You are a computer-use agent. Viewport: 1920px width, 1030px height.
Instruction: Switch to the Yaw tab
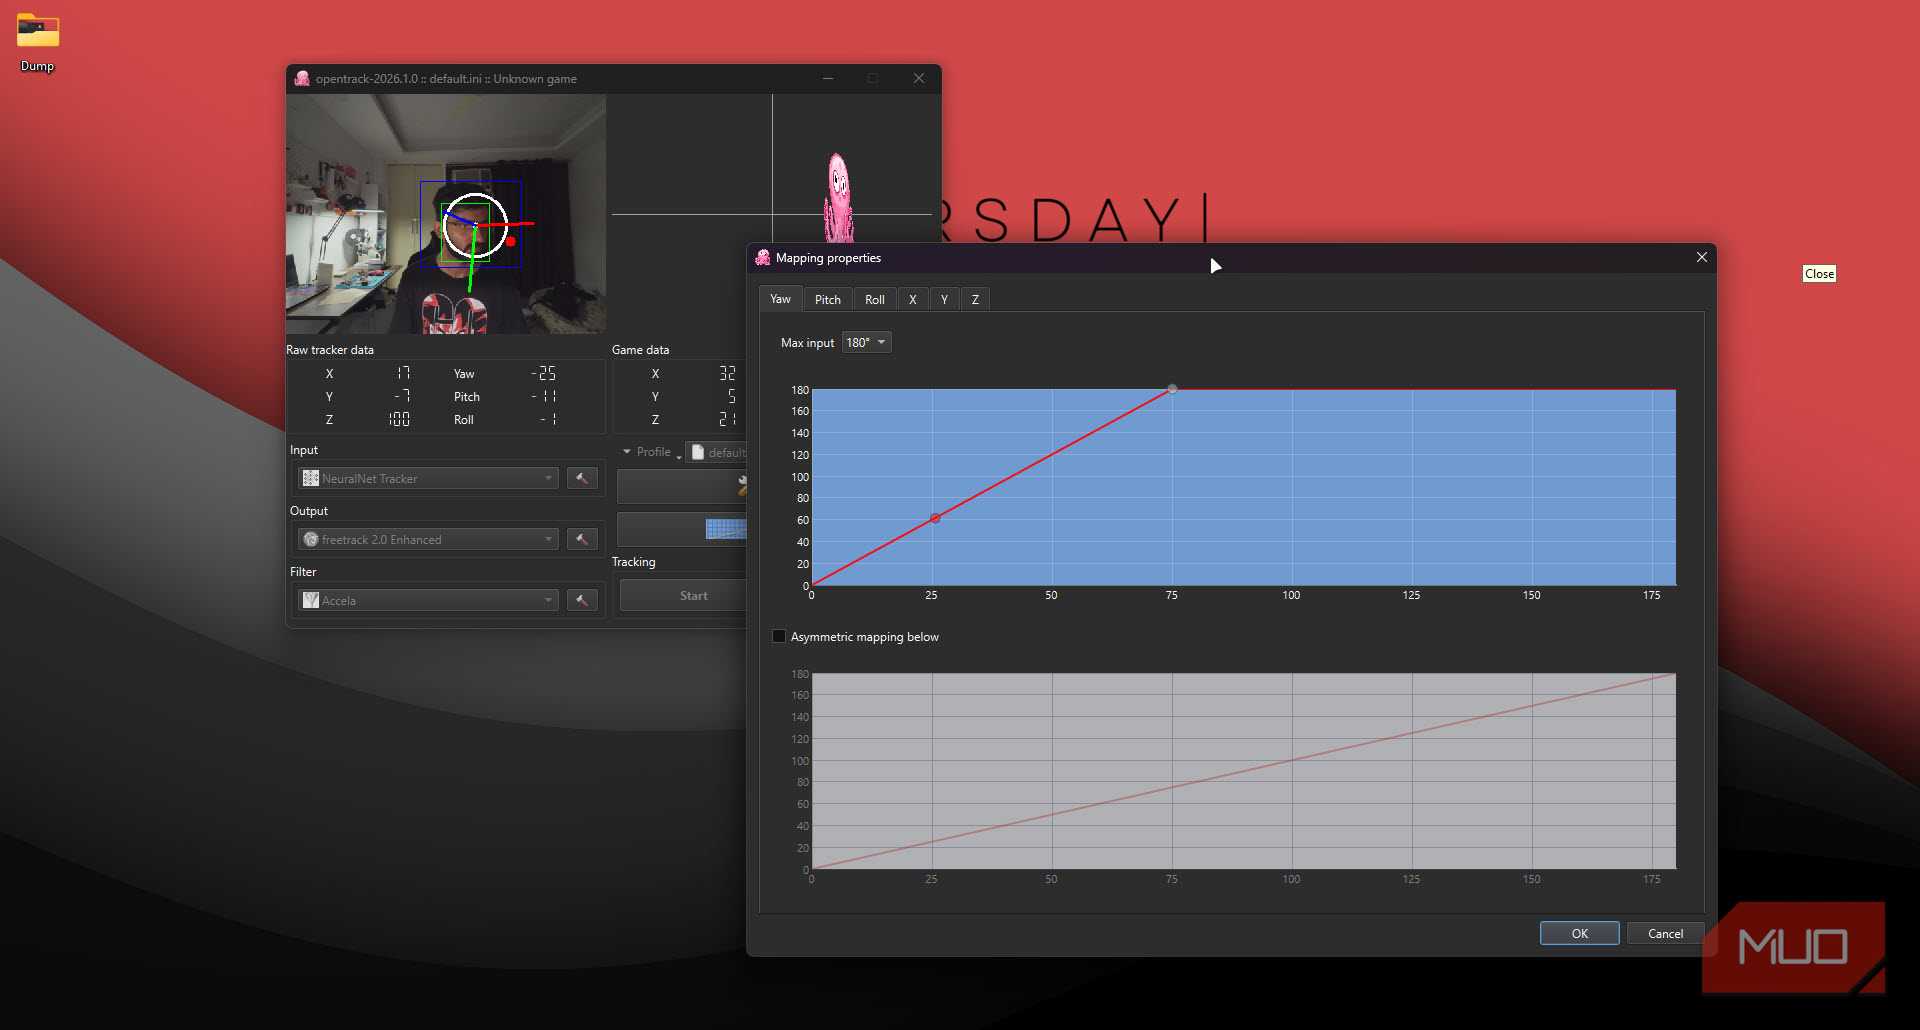pyautogui.click(x=780, y=299)
